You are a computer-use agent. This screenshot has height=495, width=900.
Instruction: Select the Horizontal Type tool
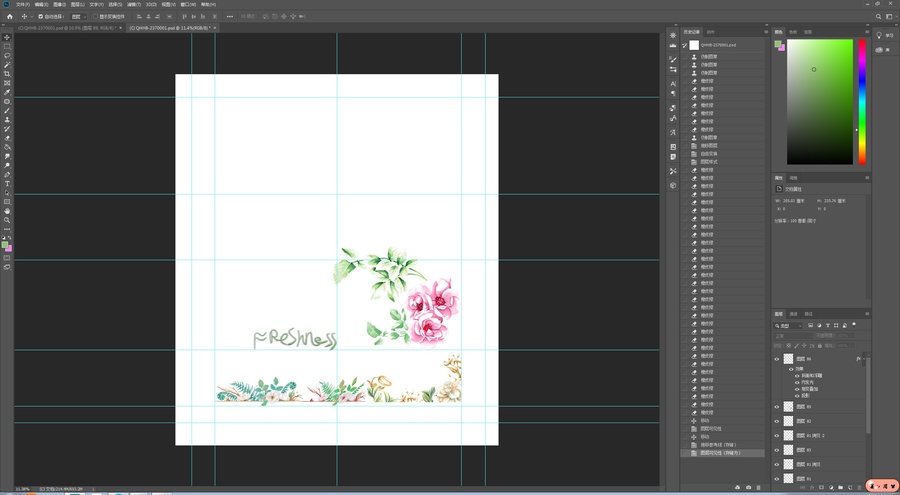[7, 184]
